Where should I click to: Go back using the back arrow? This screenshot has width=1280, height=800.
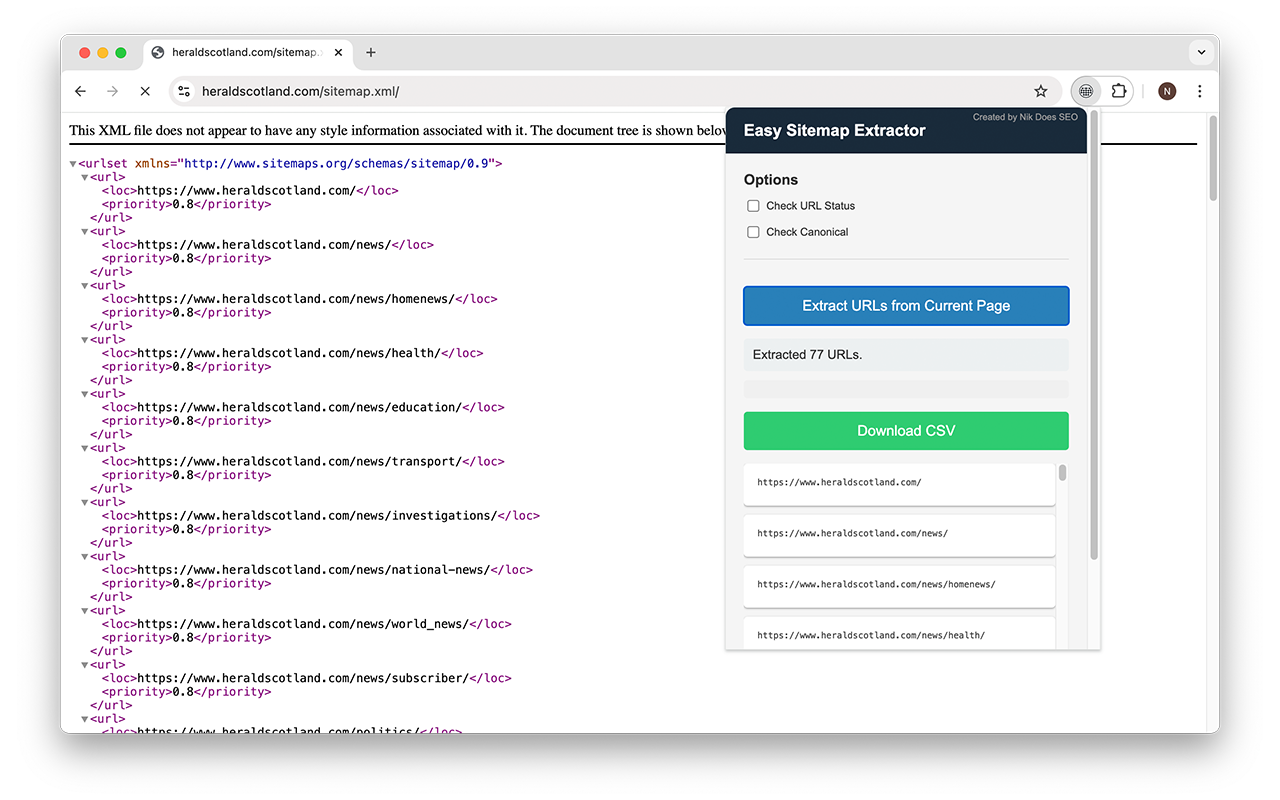tap(80, 91)
